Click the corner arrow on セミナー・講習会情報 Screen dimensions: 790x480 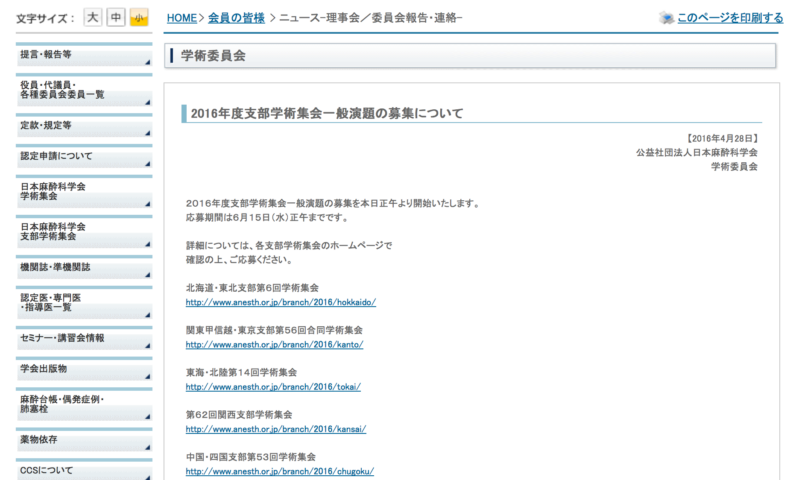[x=148, y=346]
